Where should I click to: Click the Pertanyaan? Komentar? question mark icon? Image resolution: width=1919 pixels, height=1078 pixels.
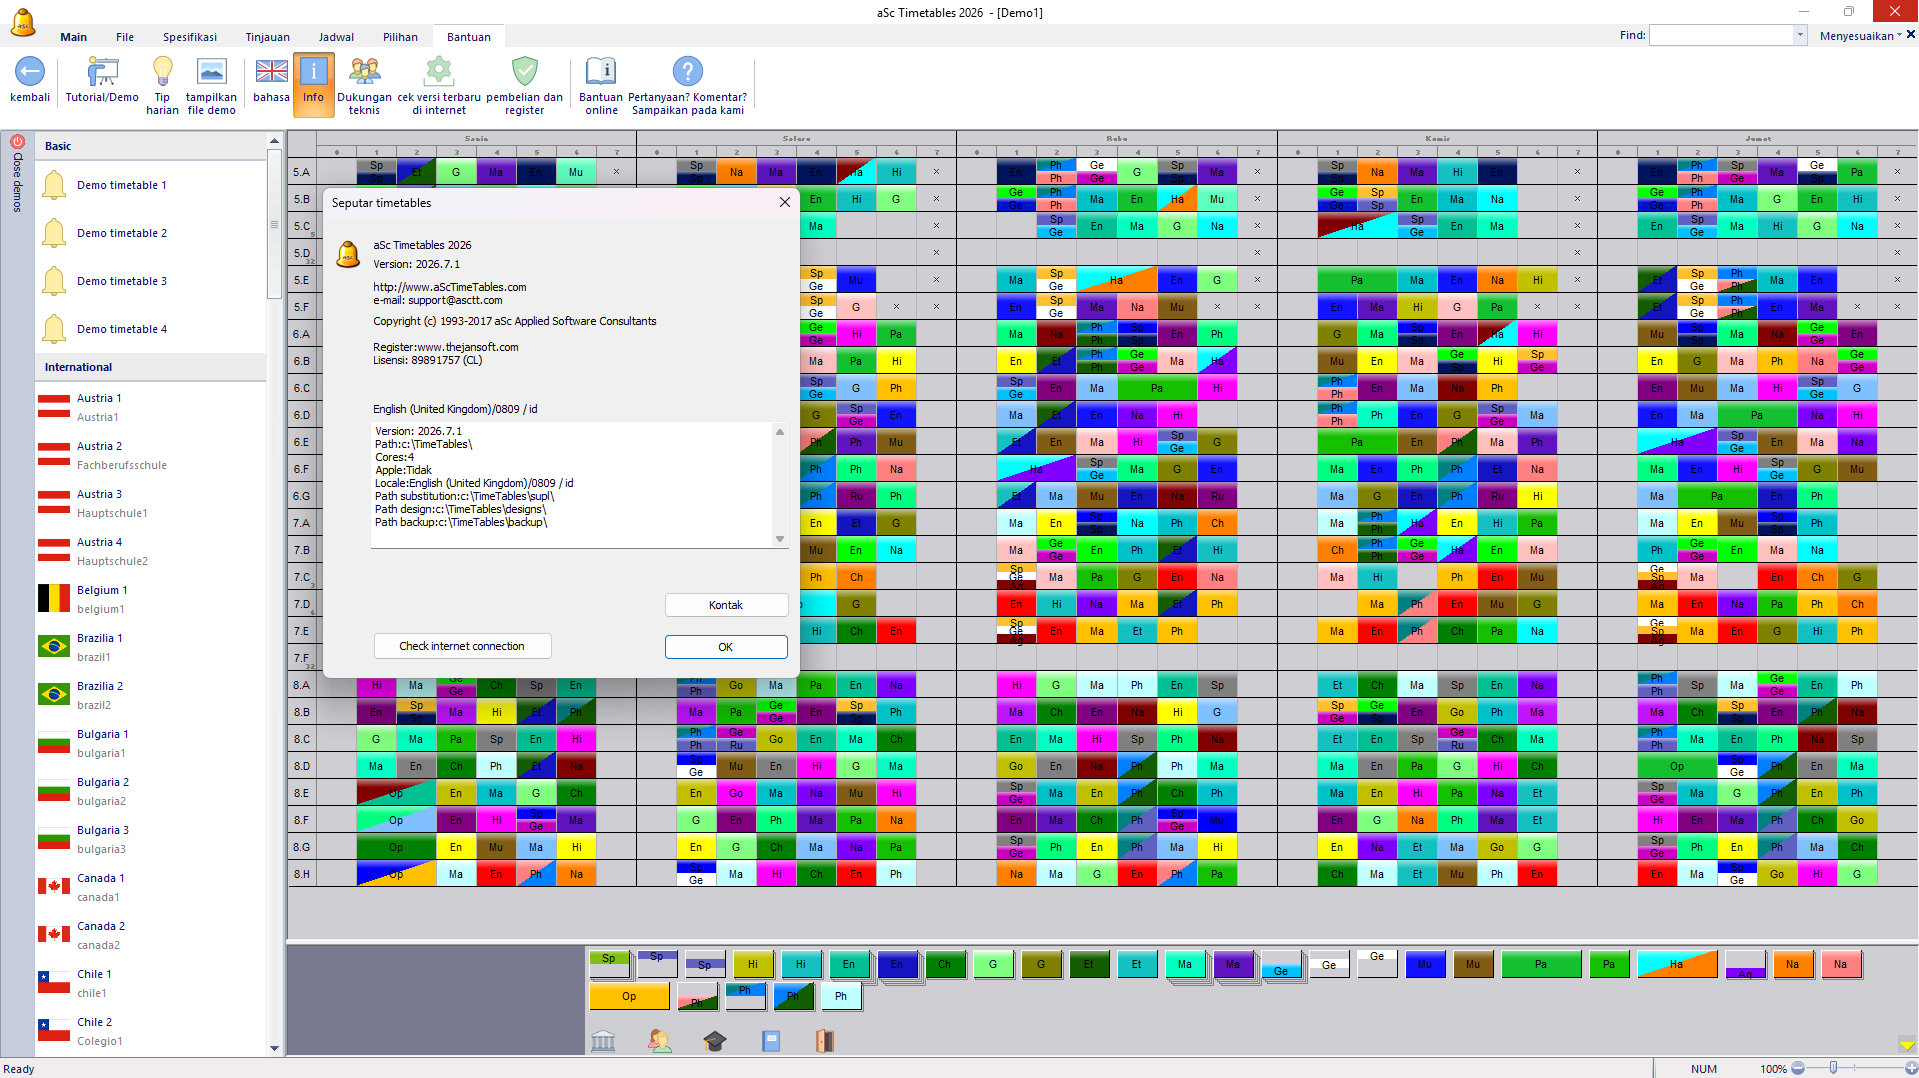coord(687,72)
